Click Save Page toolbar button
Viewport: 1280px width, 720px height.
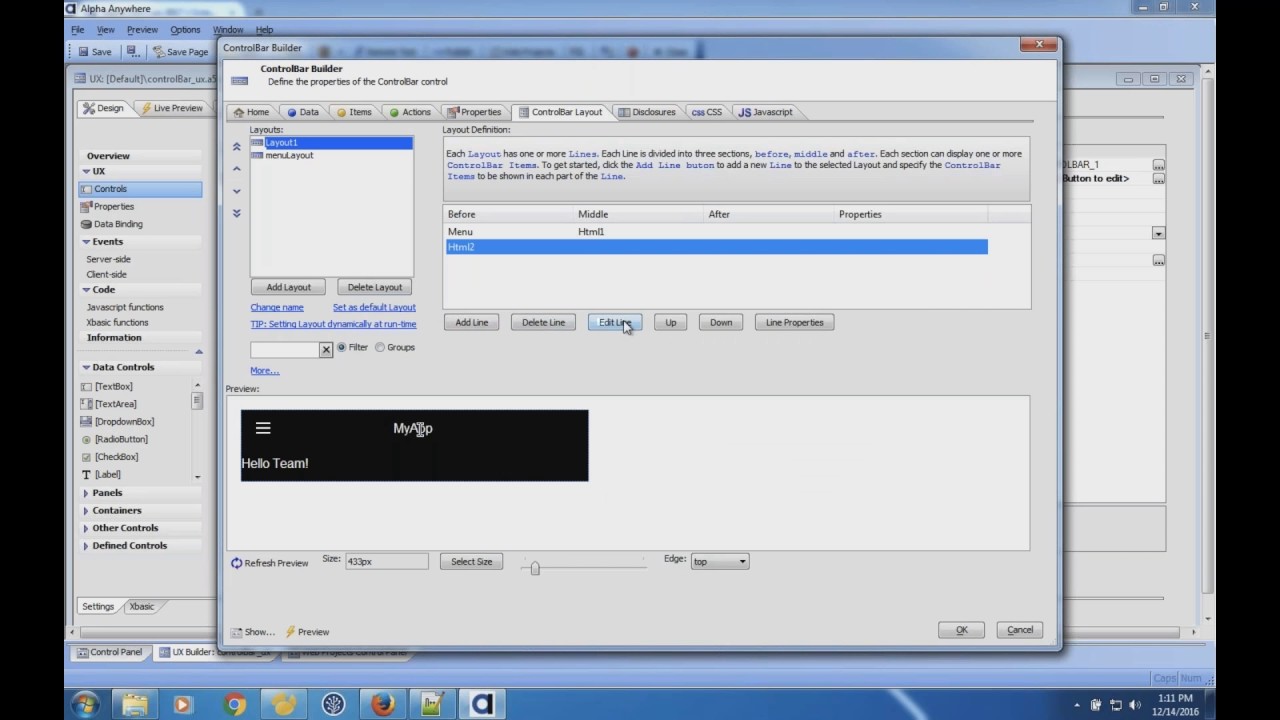pyautogui.click(x=180, y=52)
